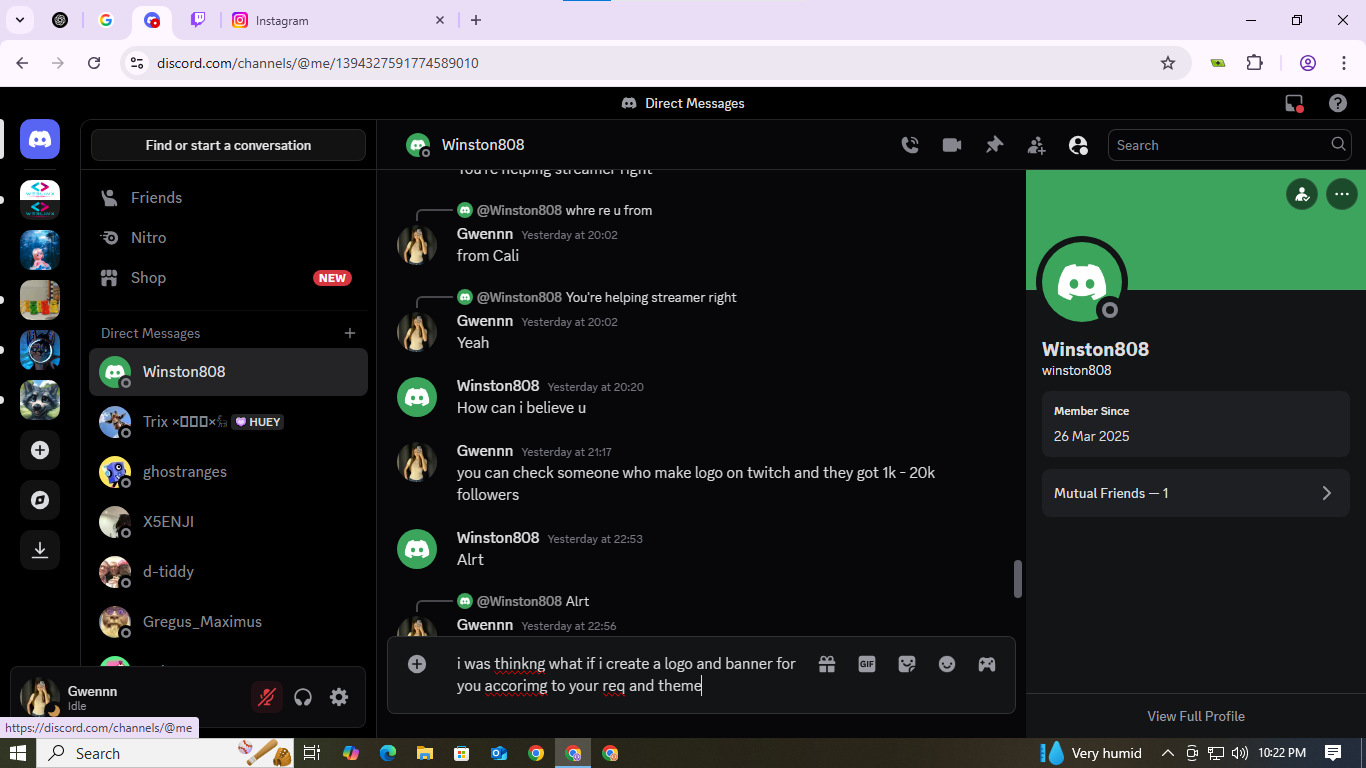Switch to the Instagram browser tab

click(280, 20)
